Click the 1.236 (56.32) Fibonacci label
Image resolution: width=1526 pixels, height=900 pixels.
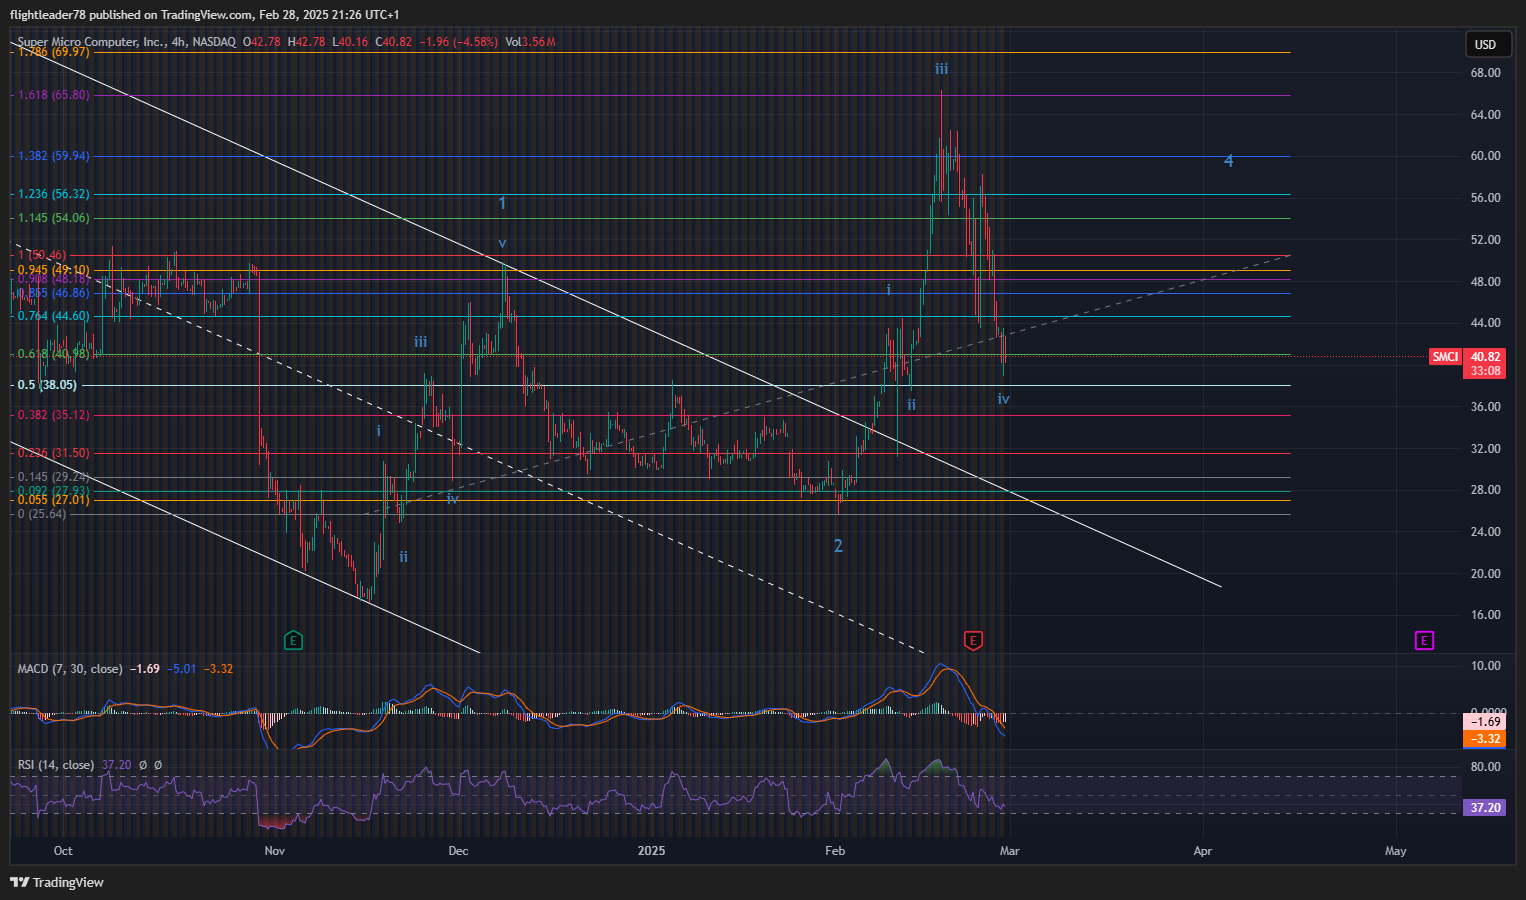coord(54,194)
